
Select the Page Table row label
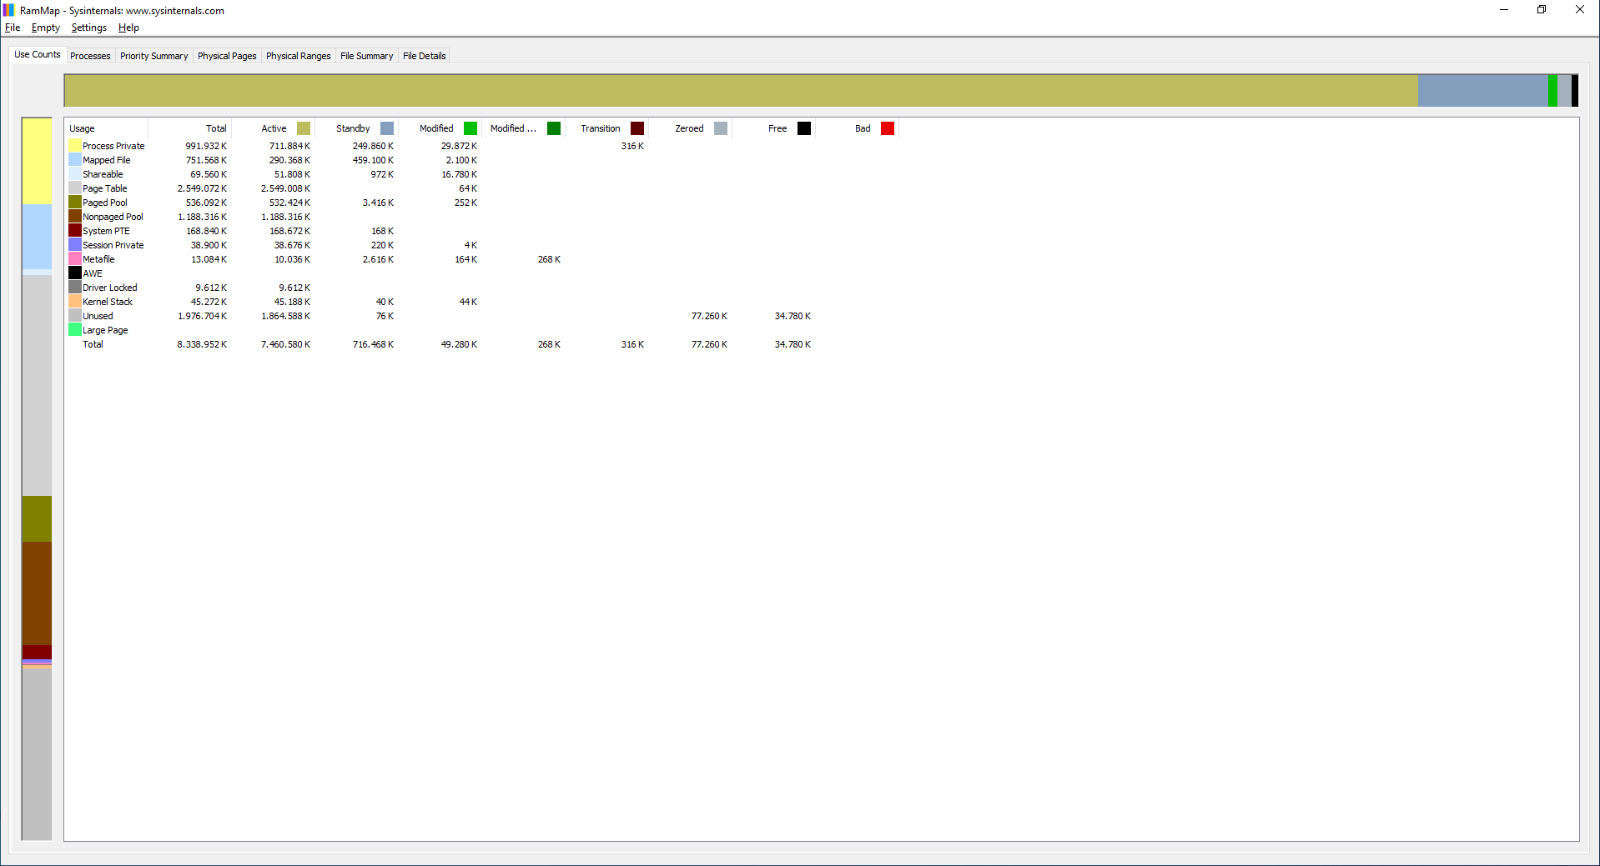pos(105,188)
